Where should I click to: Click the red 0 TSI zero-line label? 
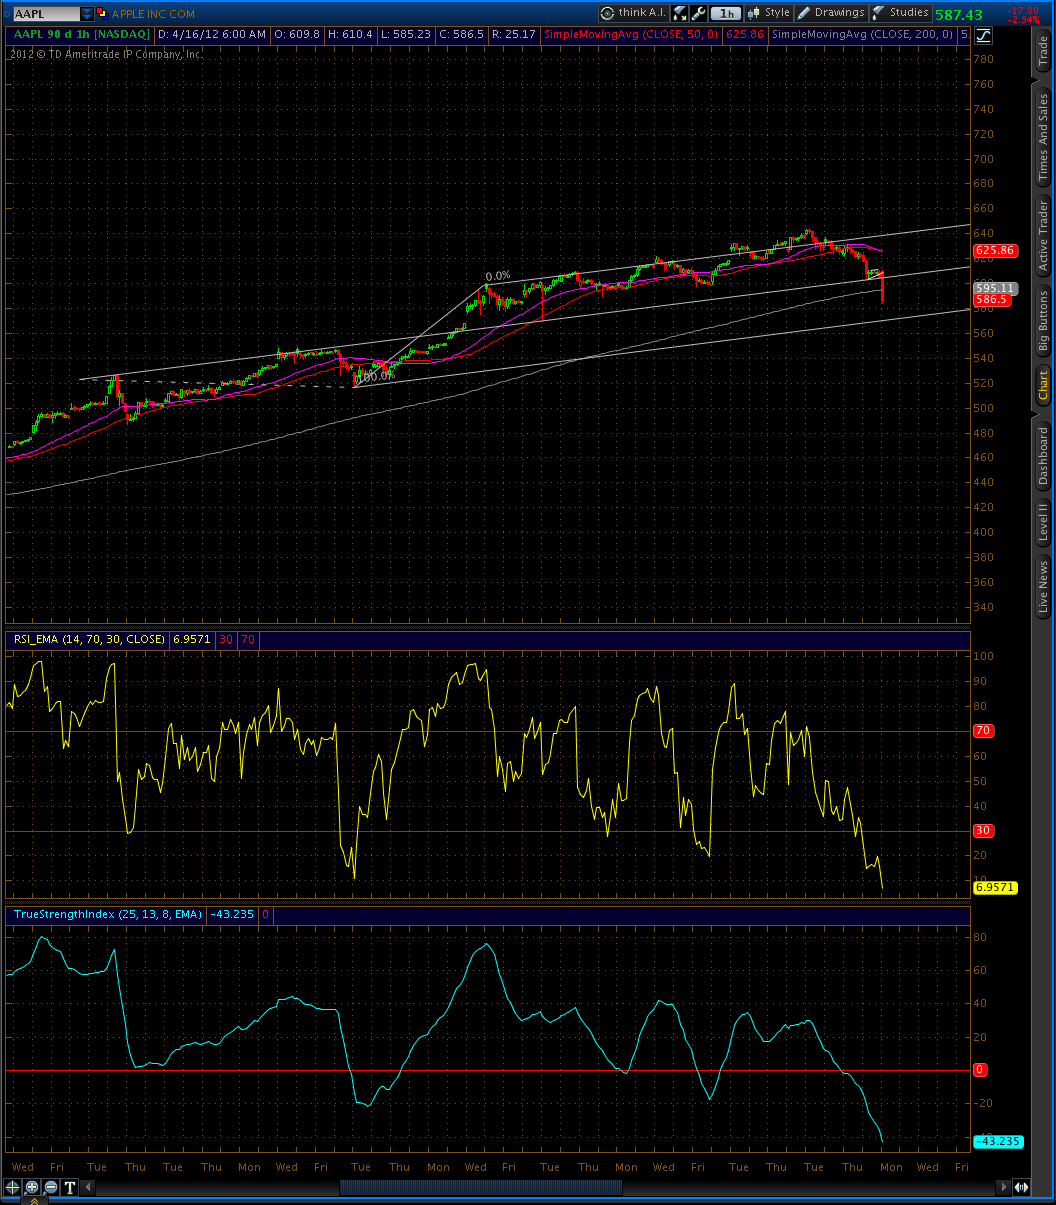click(980, 1070)
